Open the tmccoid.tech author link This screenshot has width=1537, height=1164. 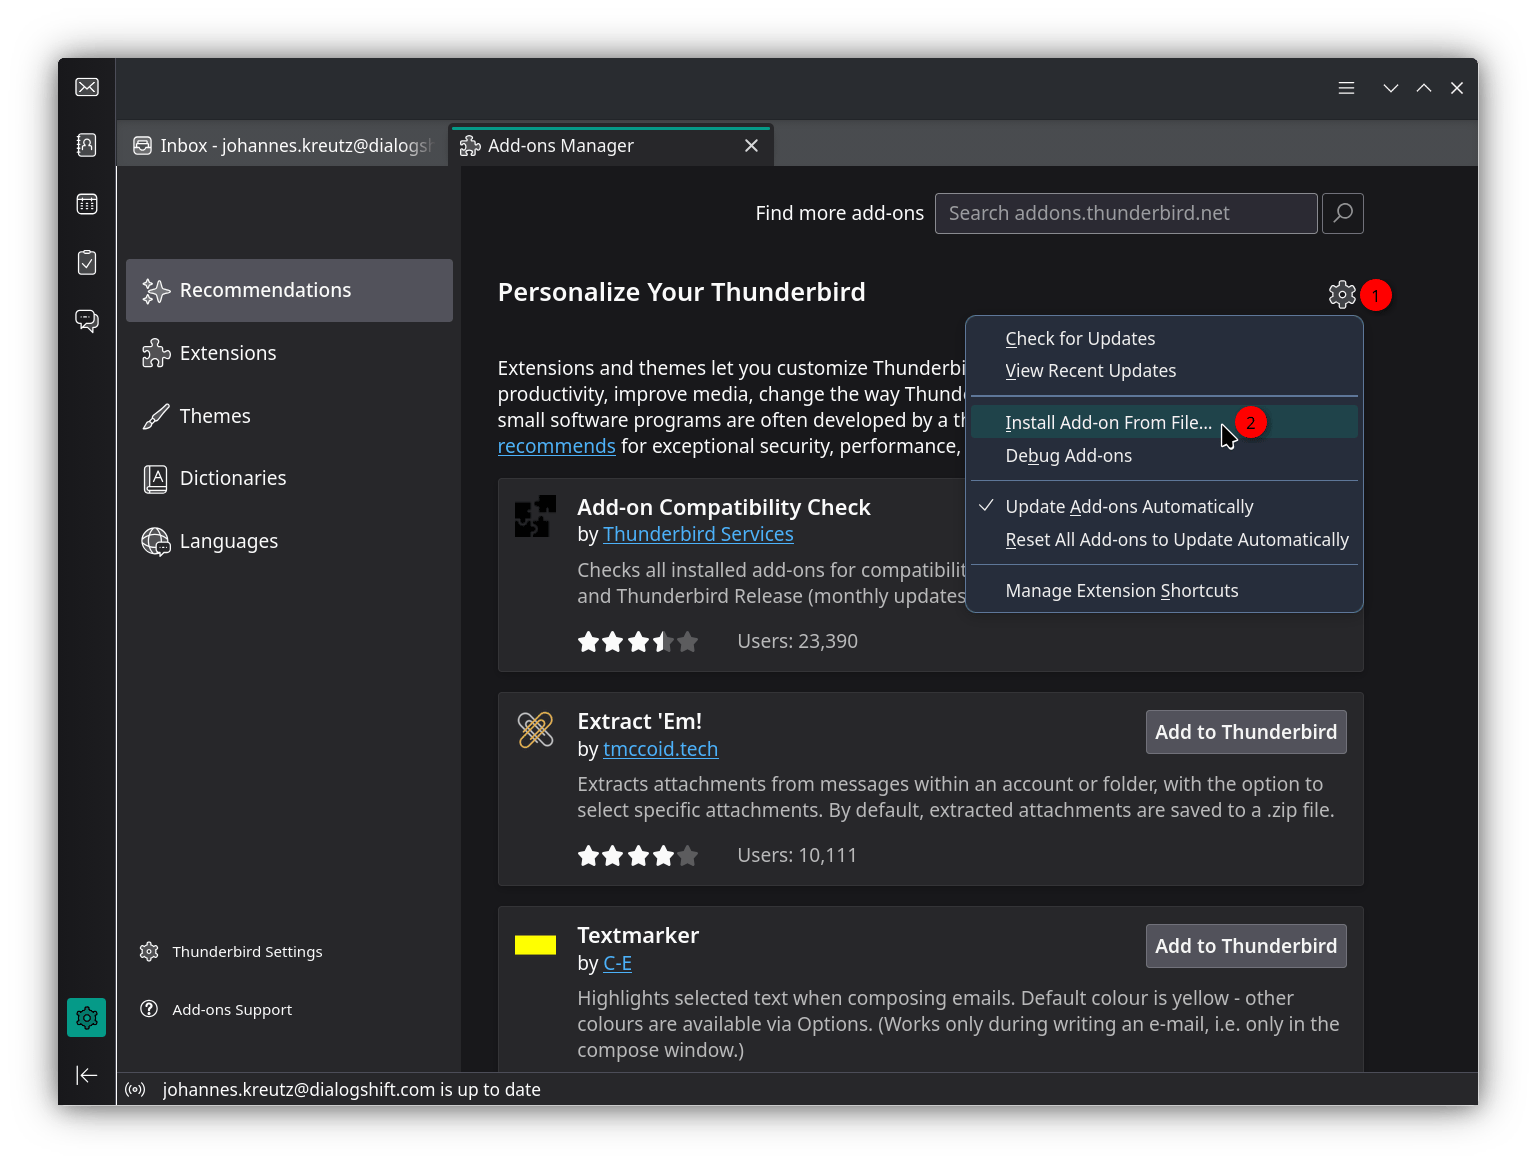660,750
